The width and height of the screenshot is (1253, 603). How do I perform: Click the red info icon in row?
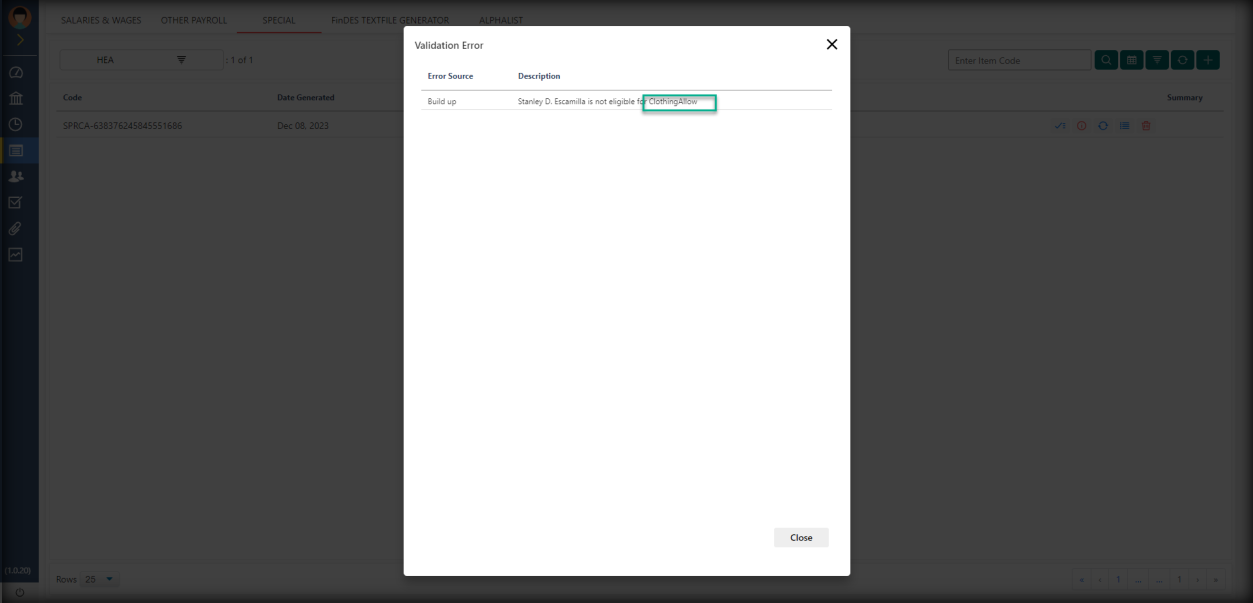coord(1081,126)
